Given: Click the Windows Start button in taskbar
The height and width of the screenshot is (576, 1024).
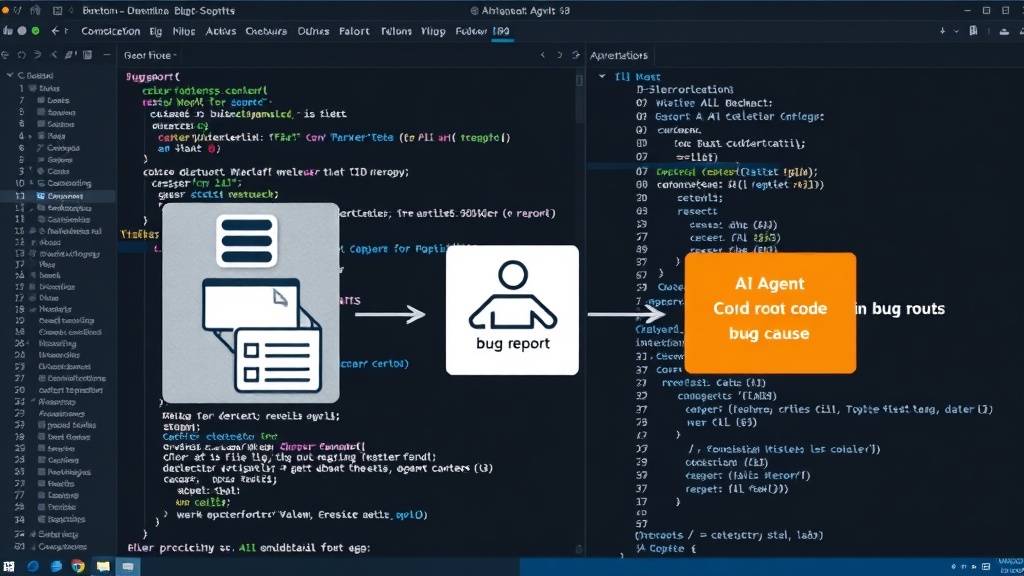Looking at the screenshot, I should [x=8, y=566].
